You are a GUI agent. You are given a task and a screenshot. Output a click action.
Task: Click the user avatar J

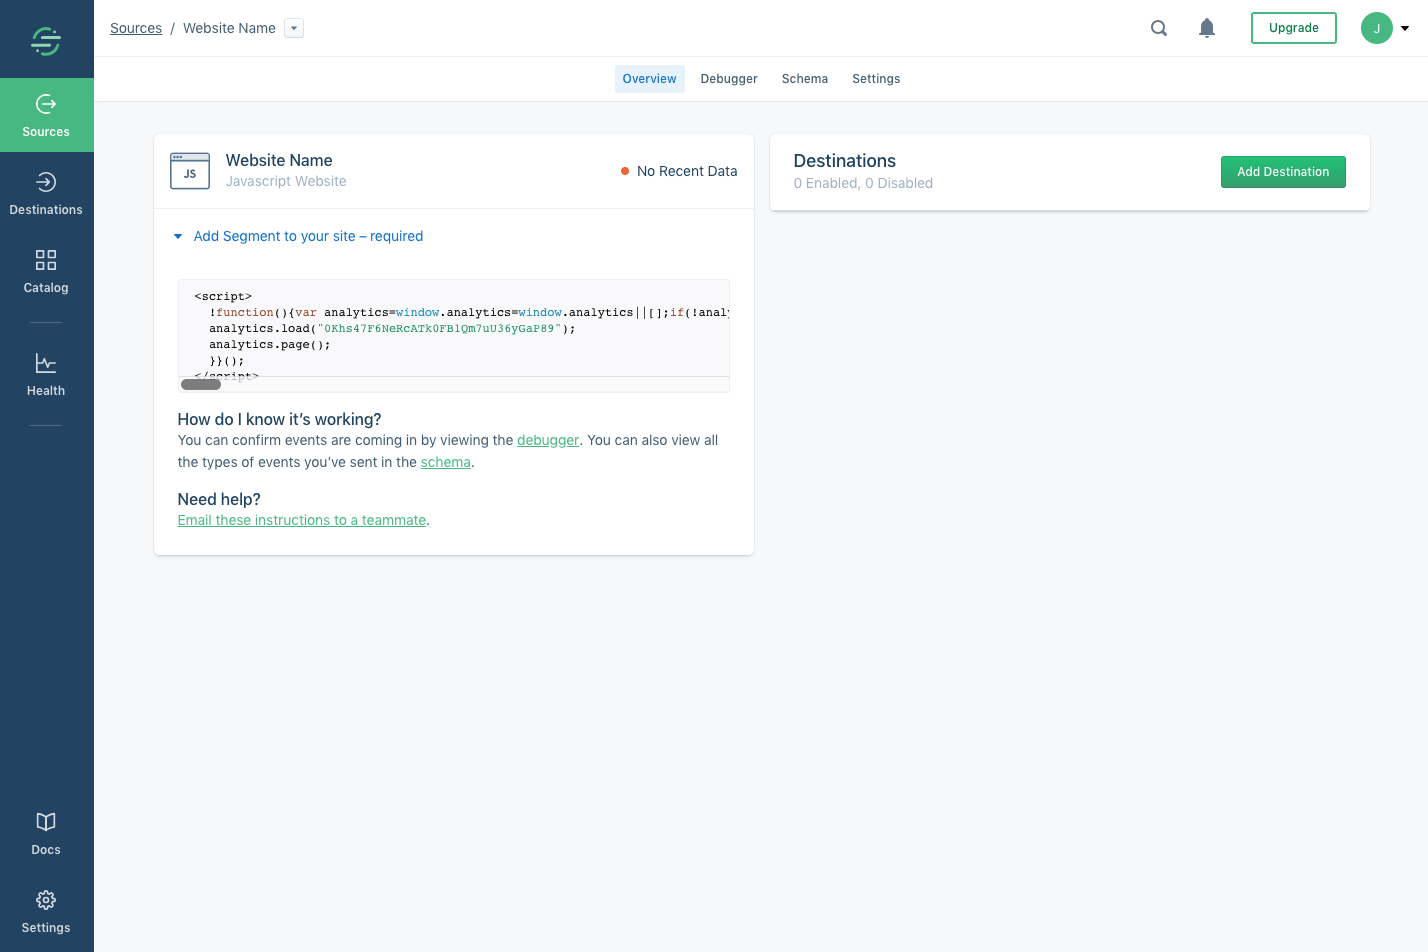coord(1377,28)
